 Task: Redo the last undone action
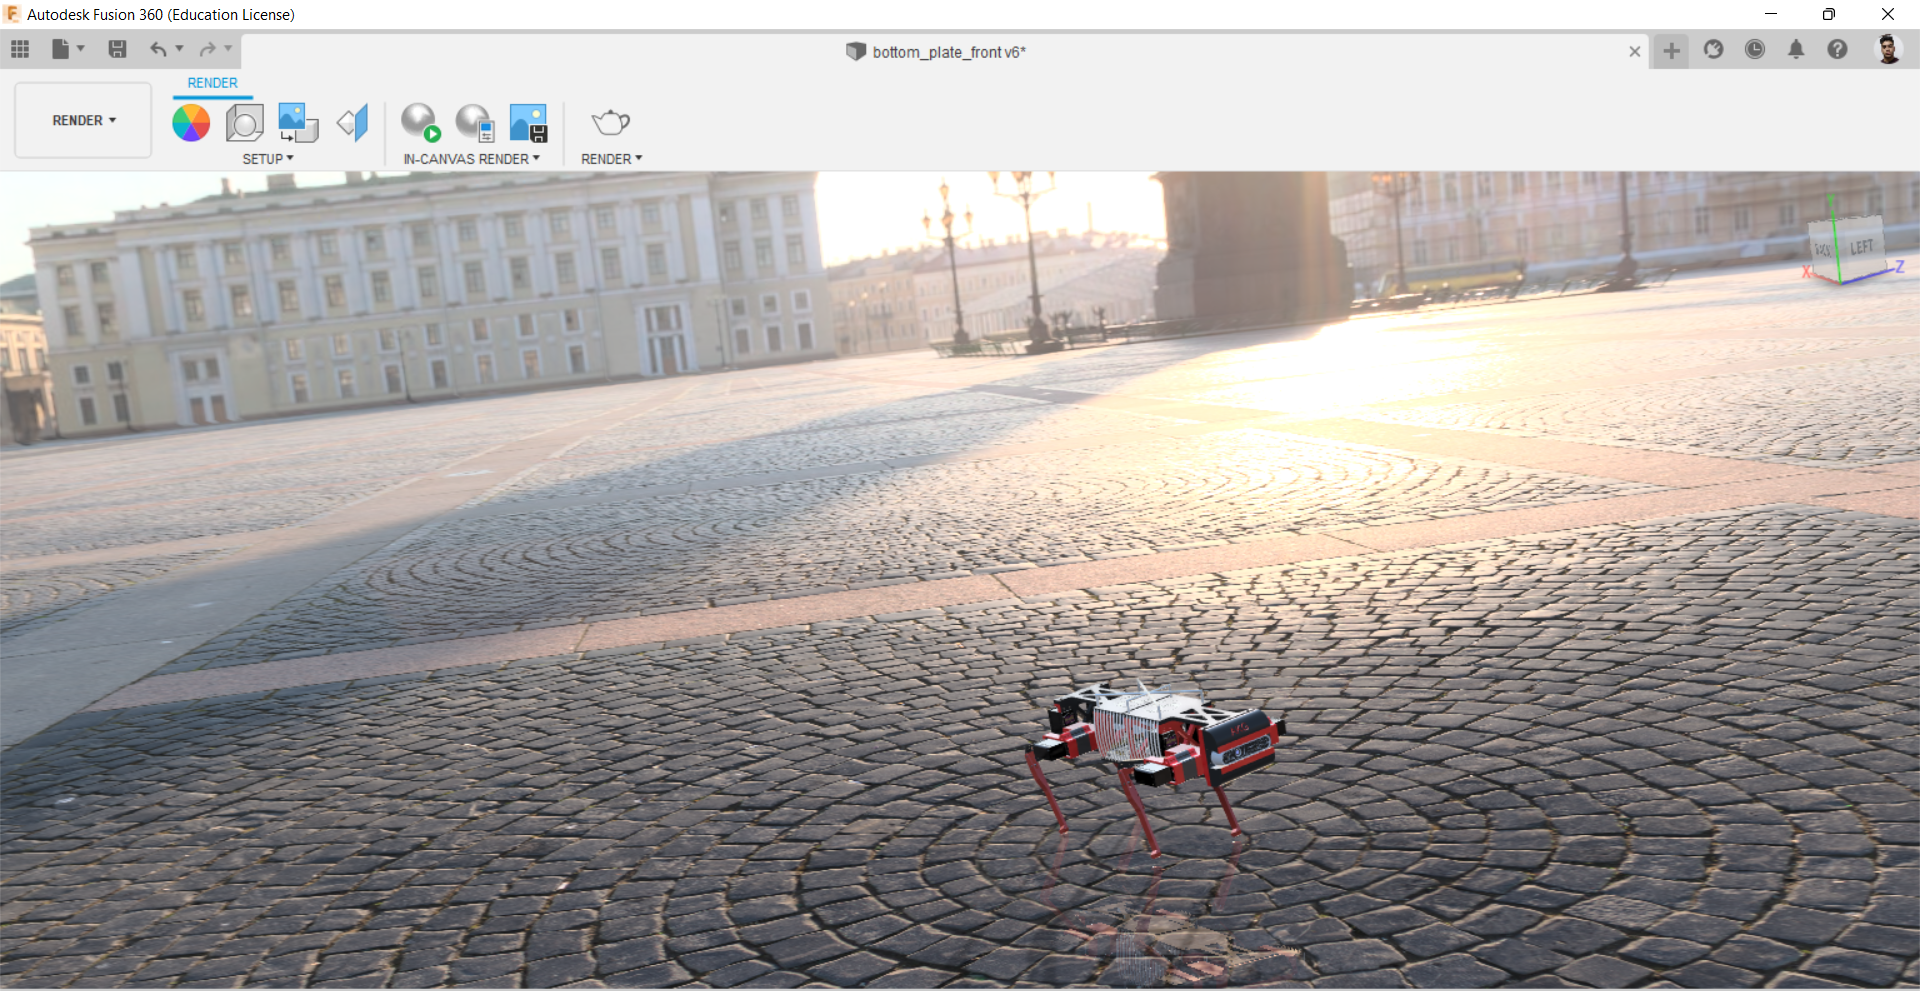(x=207, y=49)
